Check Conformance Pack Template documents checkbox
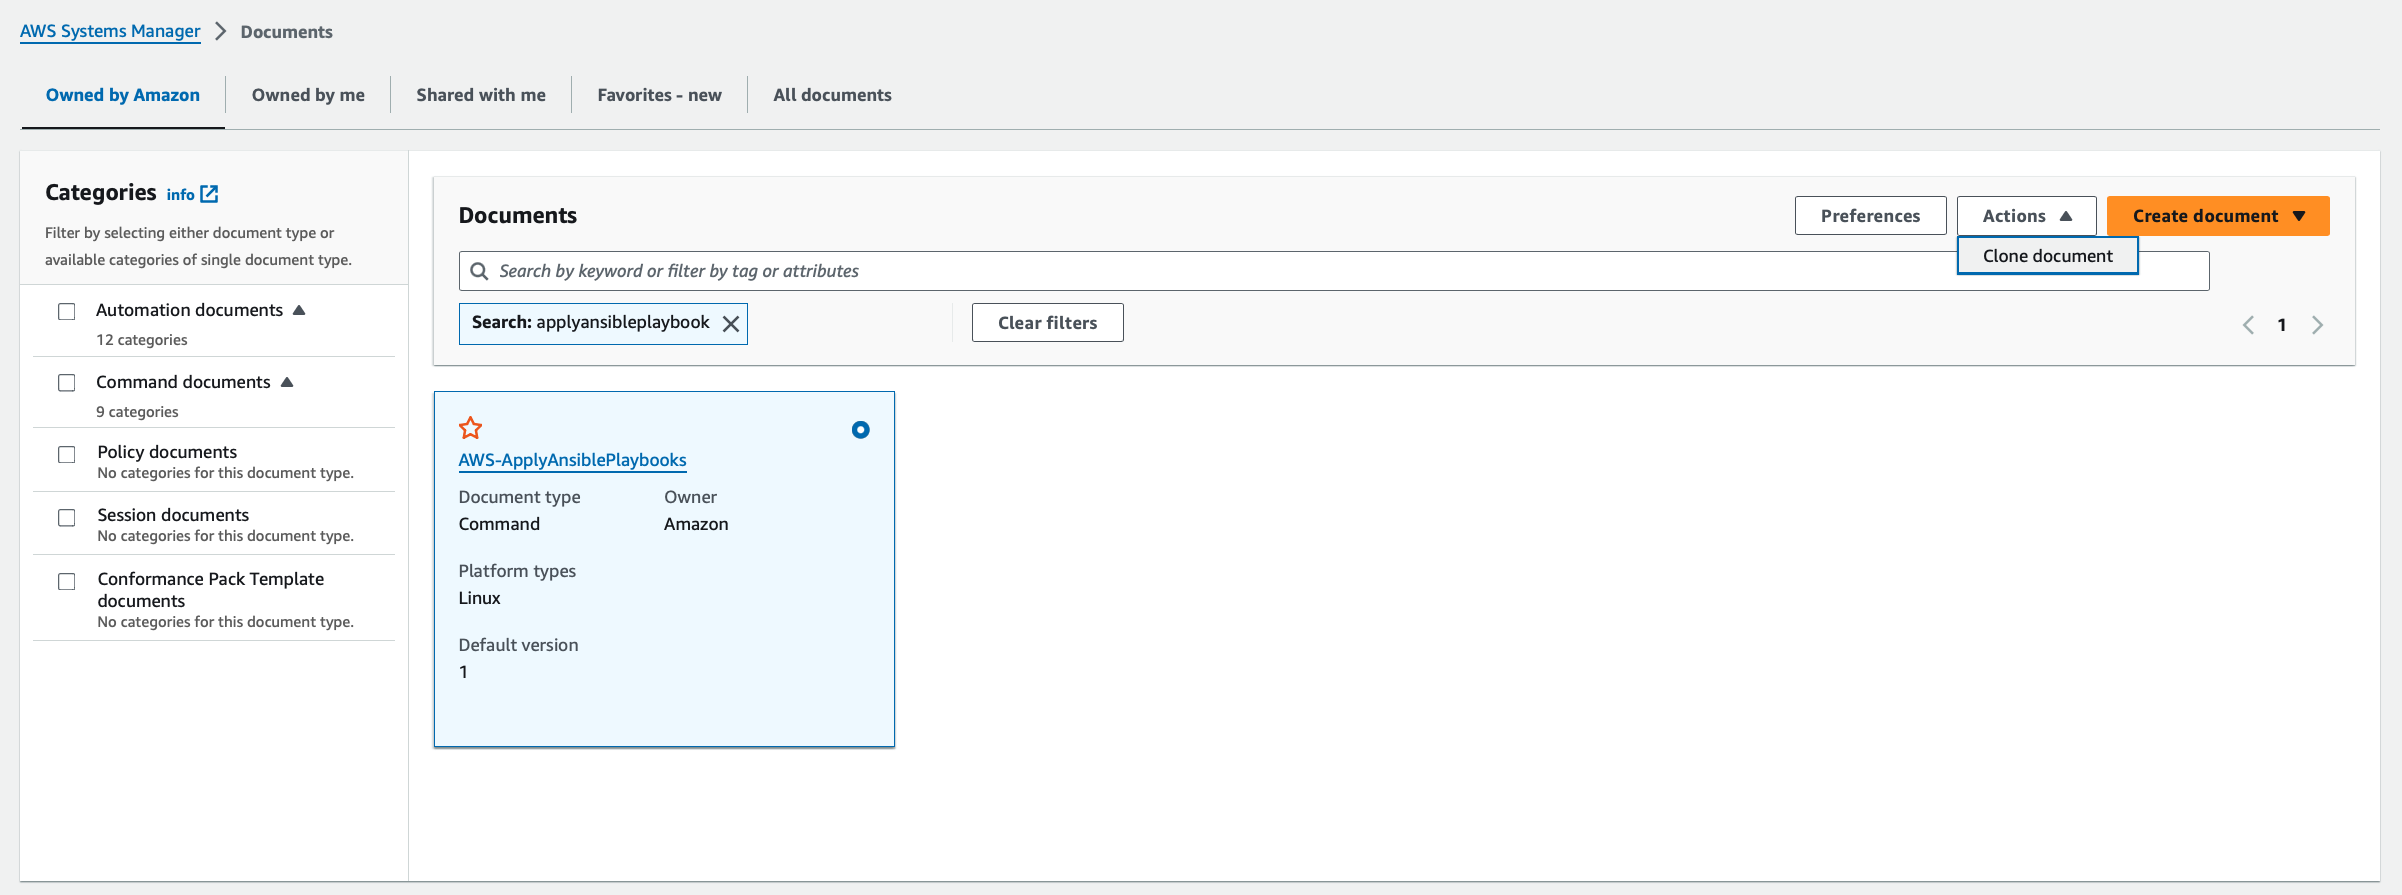 [x=67, y=581]
